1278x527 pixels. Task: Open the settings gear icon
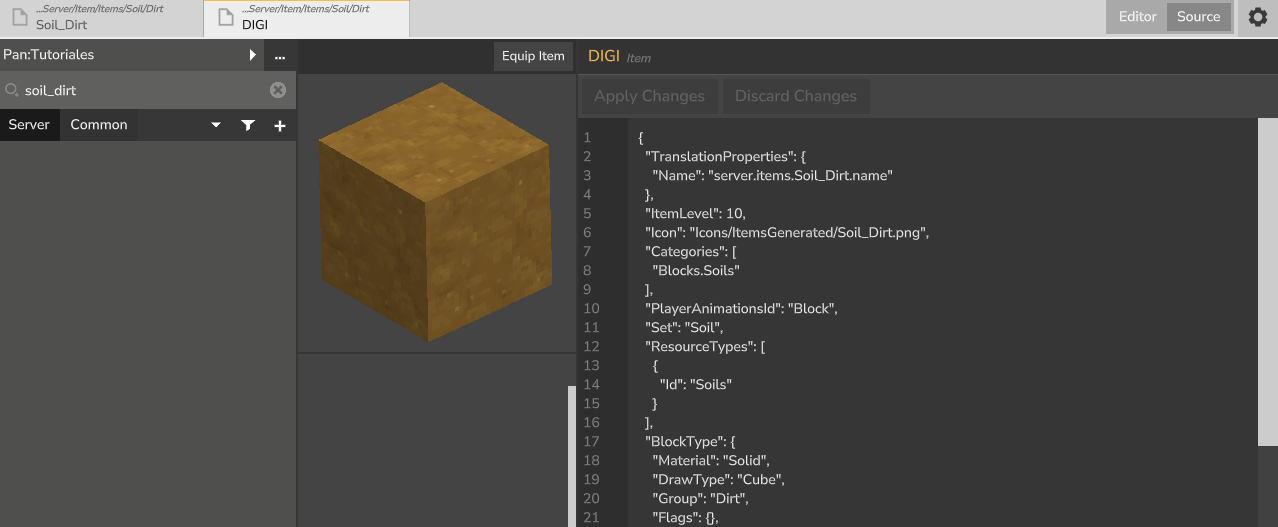[1258, 17]
